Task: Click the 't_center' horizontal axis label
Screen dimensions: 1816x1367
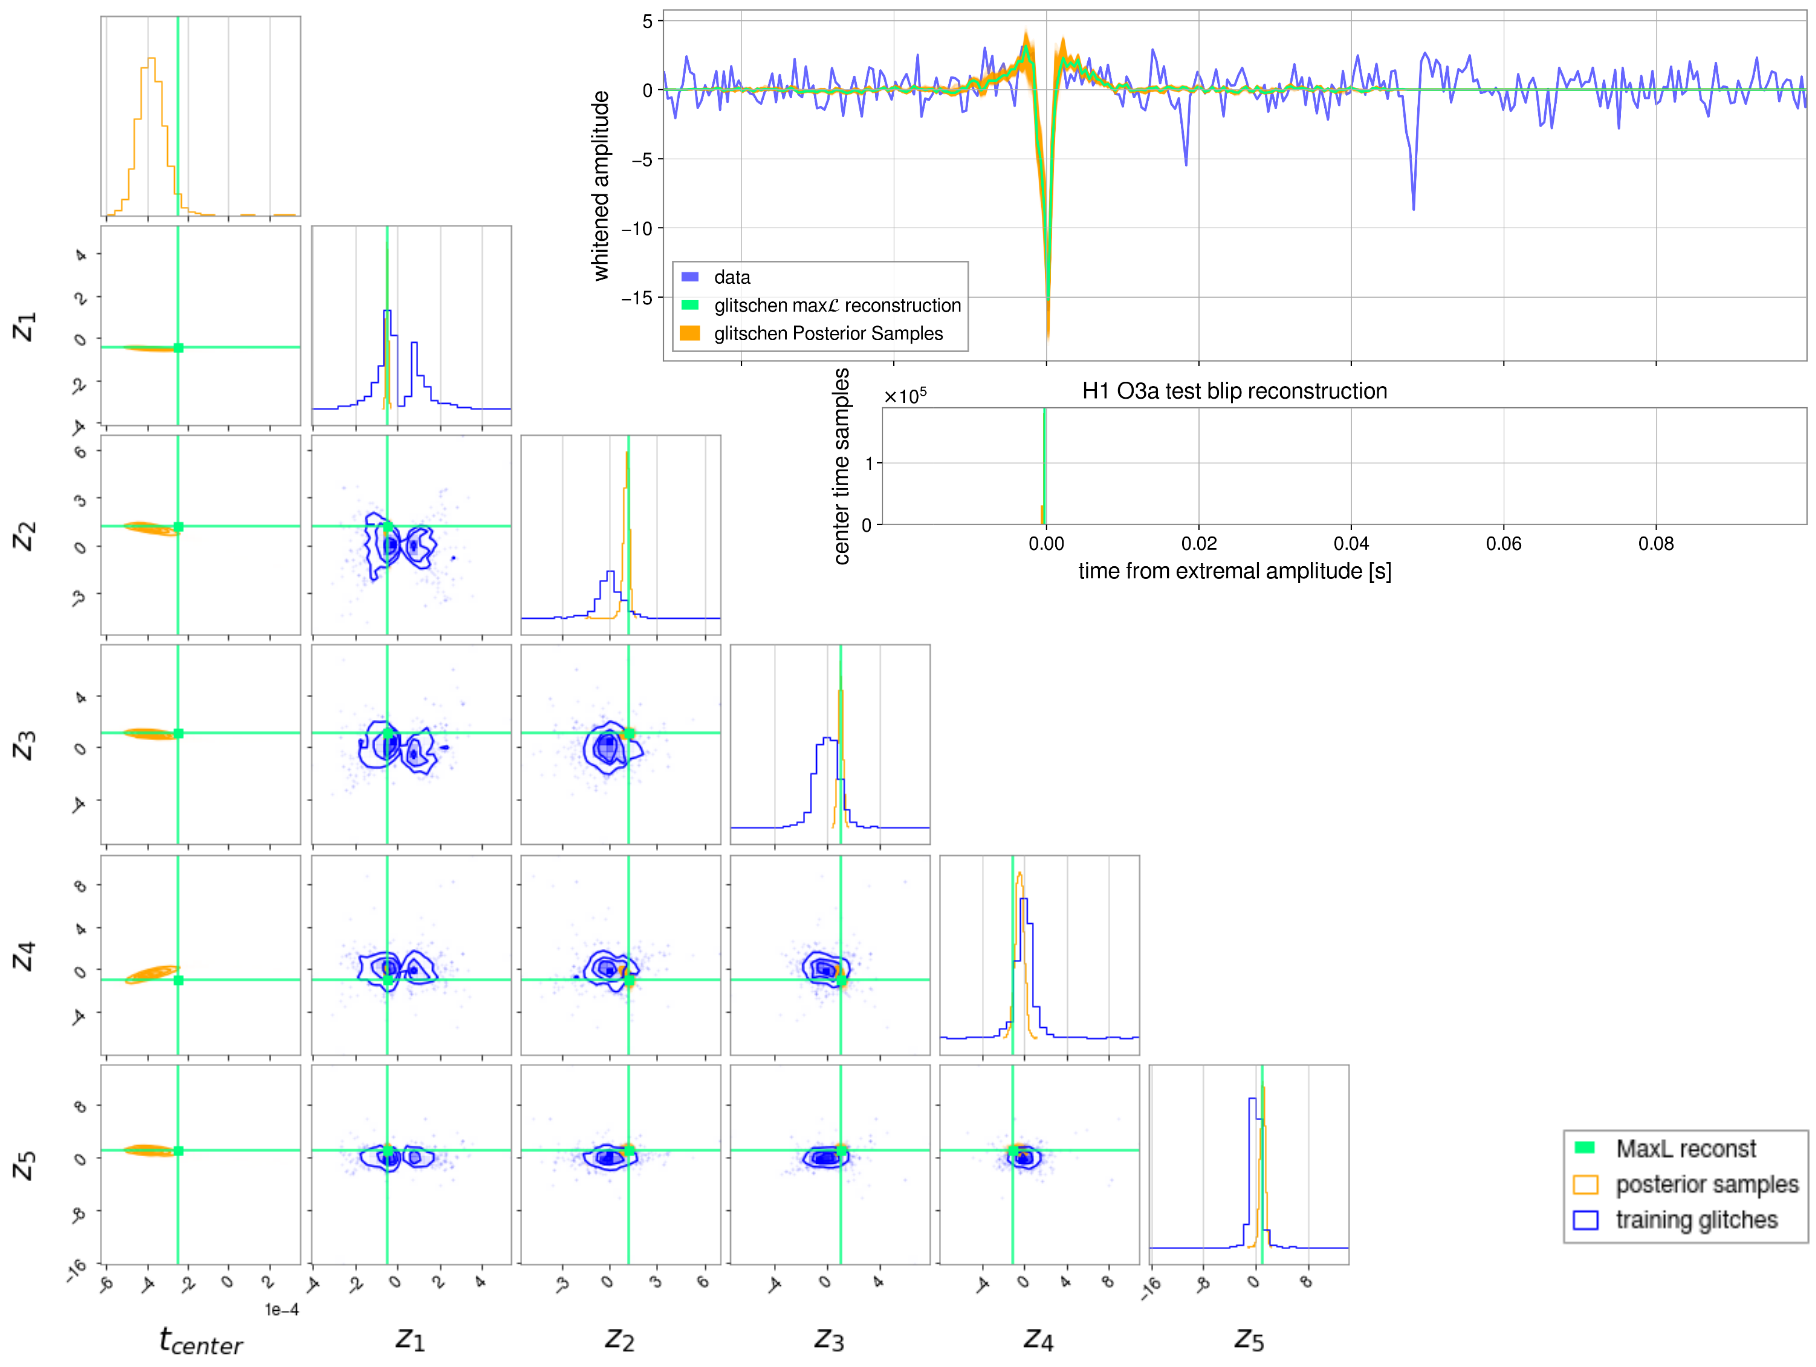Action: [x=201, y=1340]
